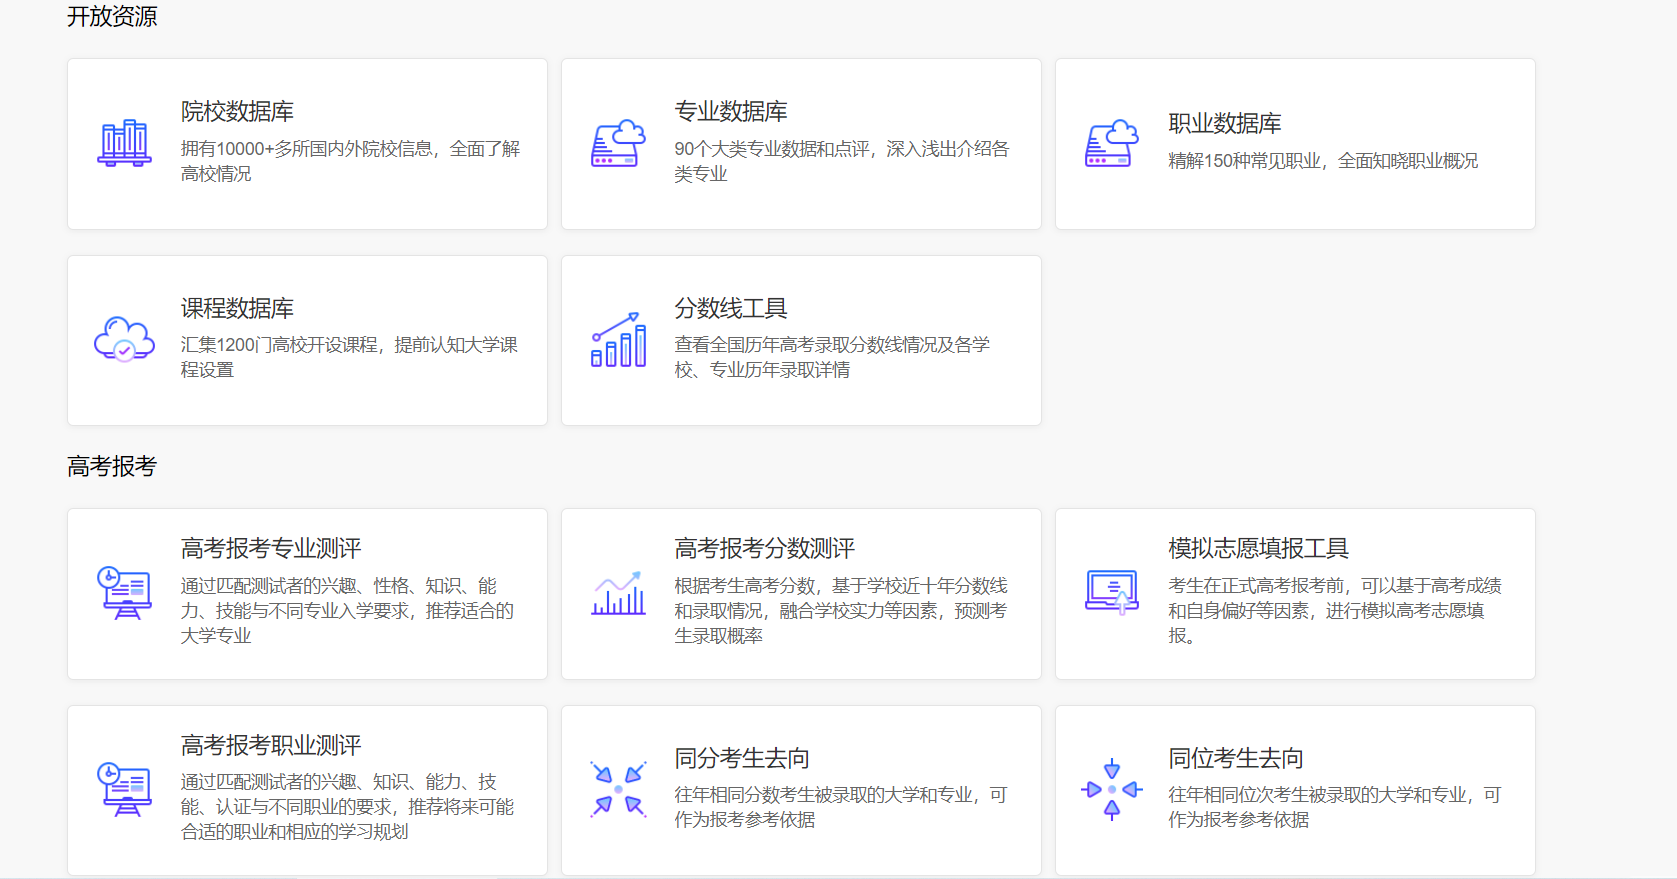Click the 专业数据库 cloud server icon

coord(618,143)
